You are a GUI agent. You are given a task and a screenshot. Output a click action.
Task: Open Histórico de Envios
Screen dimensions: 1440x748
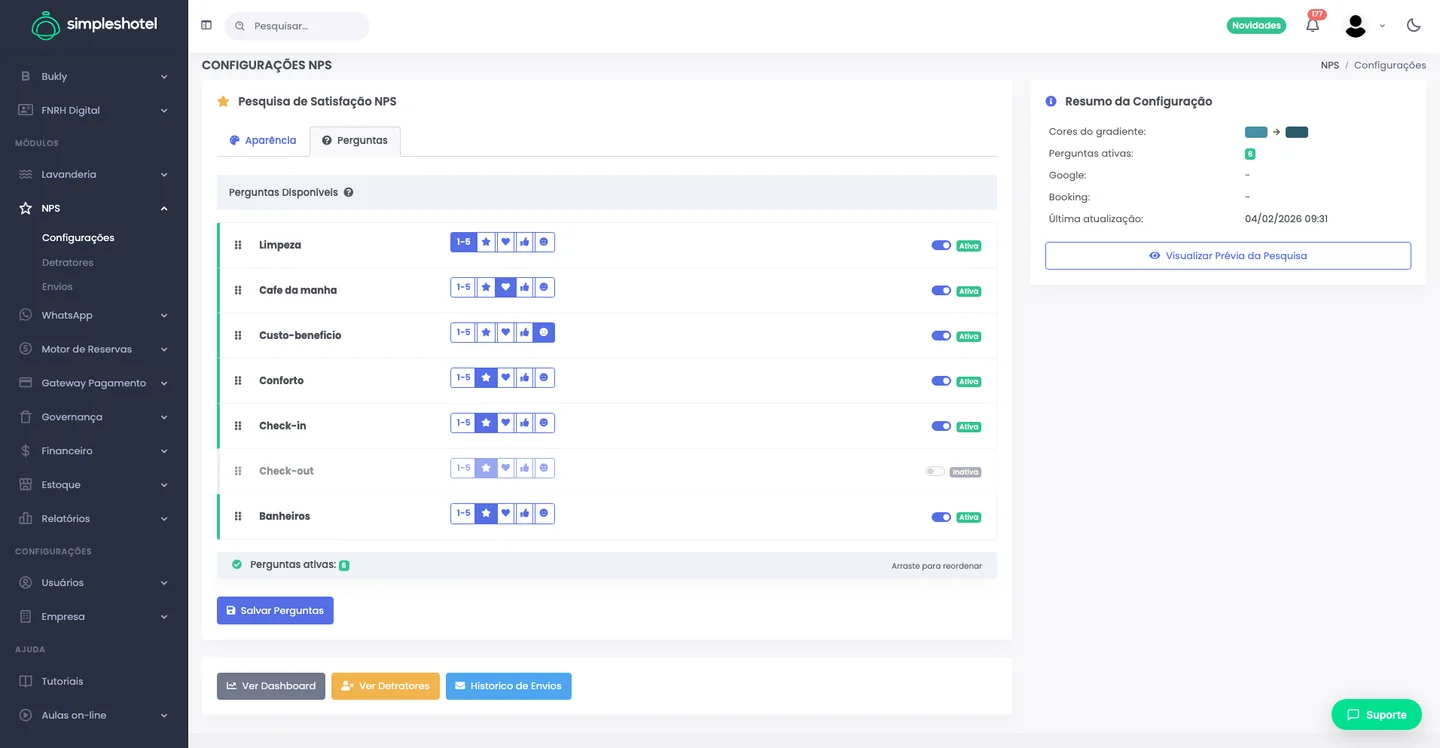[508, 686]
